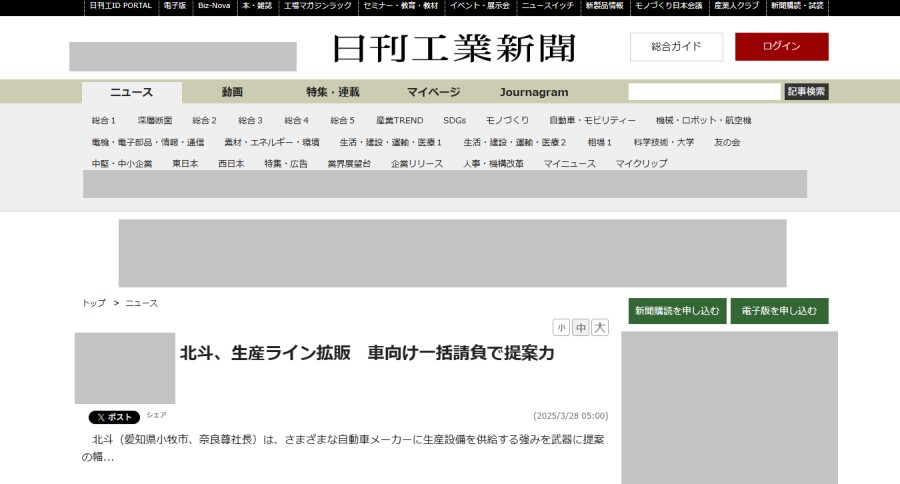Open the モノづくり category
The image size is (900, 484).
507,121
